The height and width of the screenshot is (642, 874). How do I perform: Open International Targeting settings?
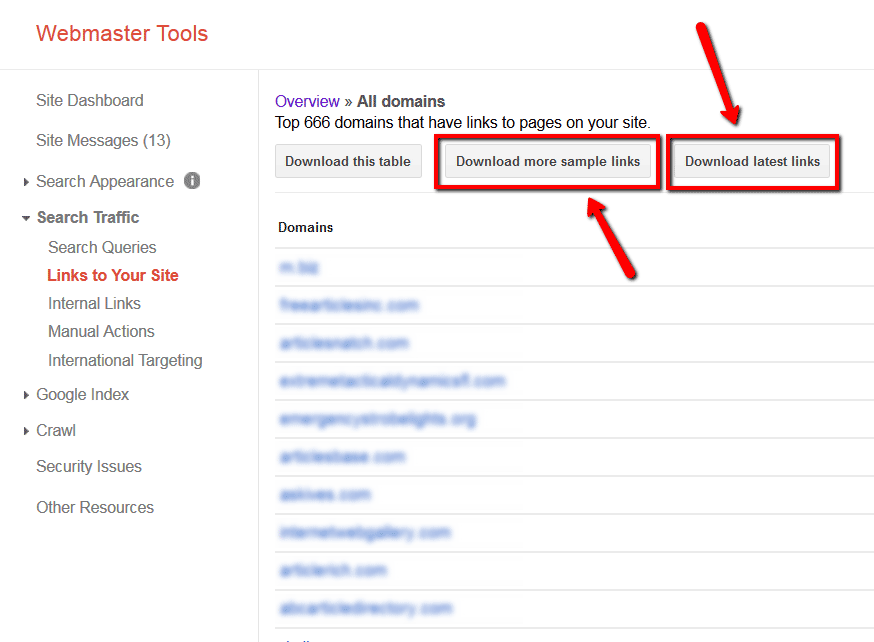click(x=125, y=360)
